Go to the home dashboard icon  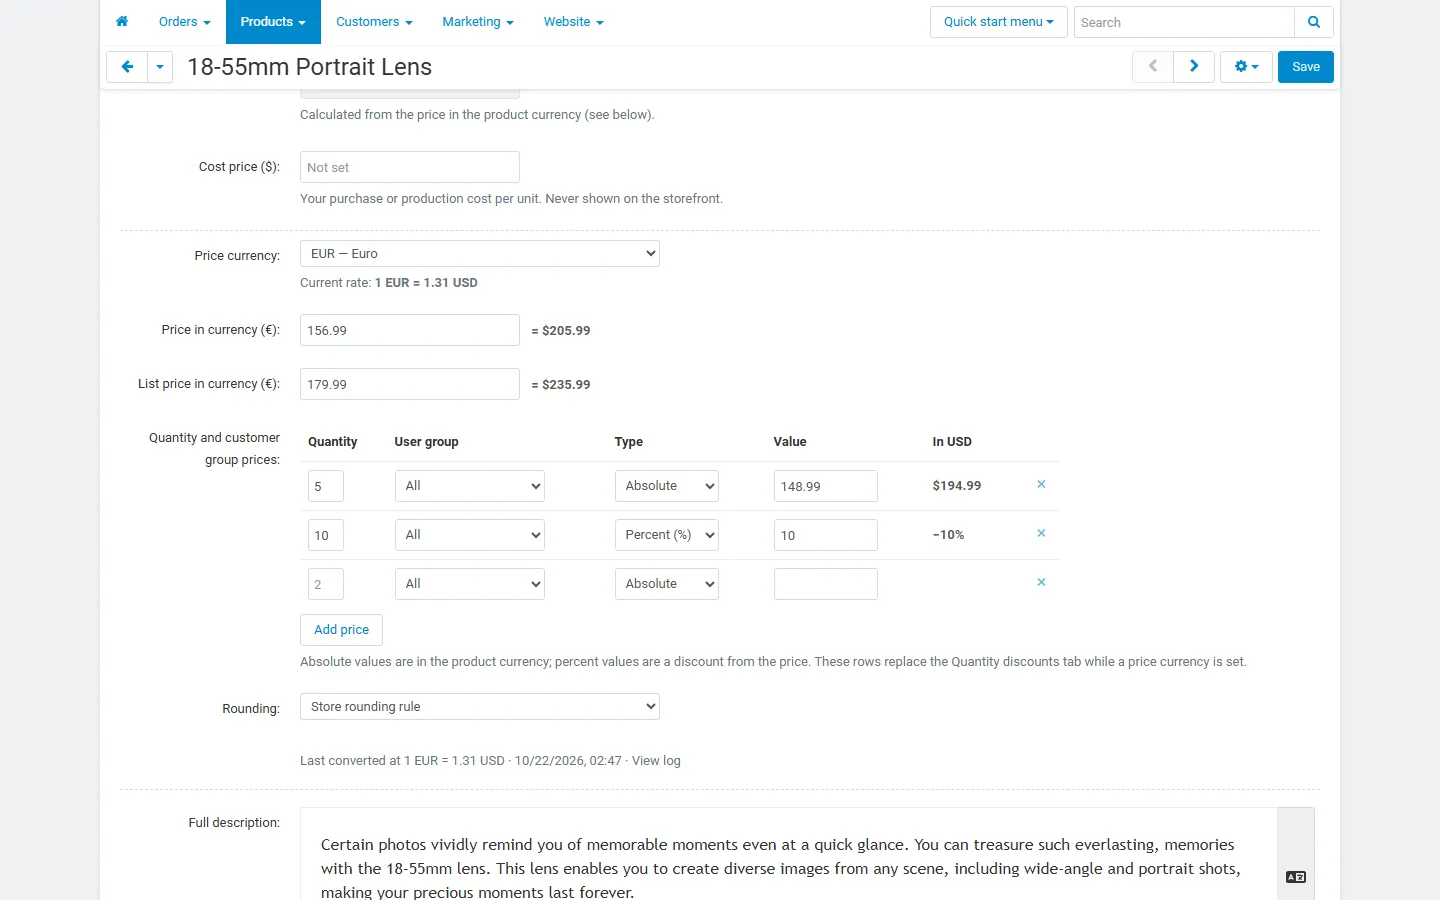[x=122, y=22]
